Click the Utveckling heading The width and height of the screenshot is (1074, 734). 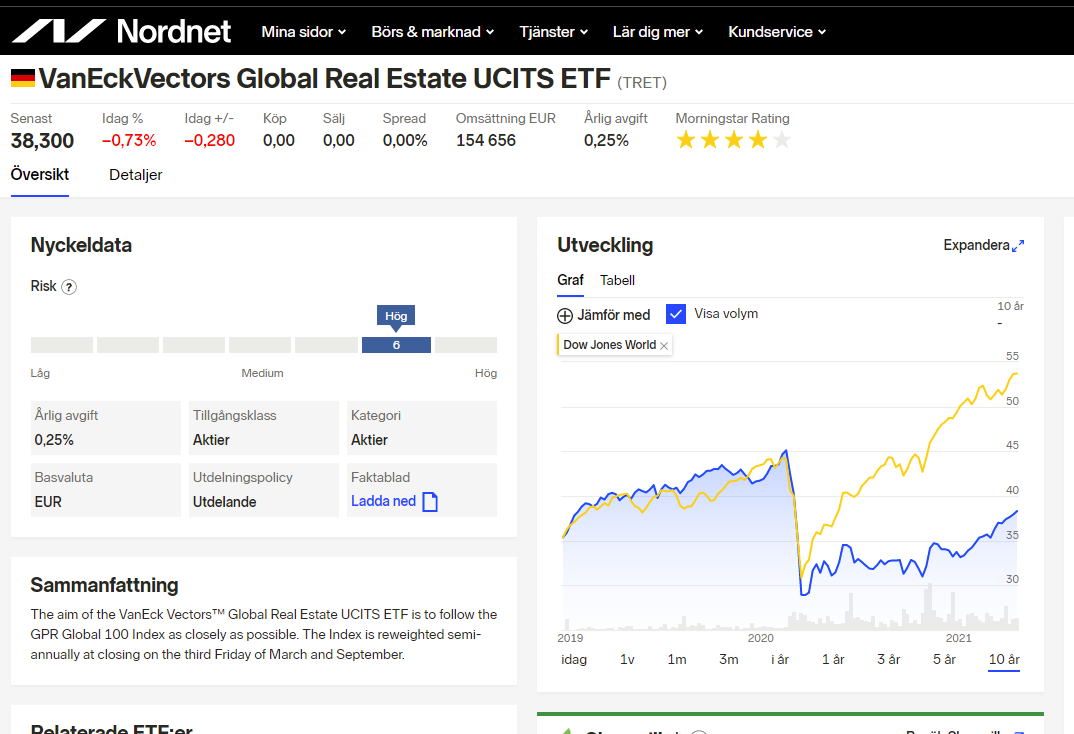[605, 245]
